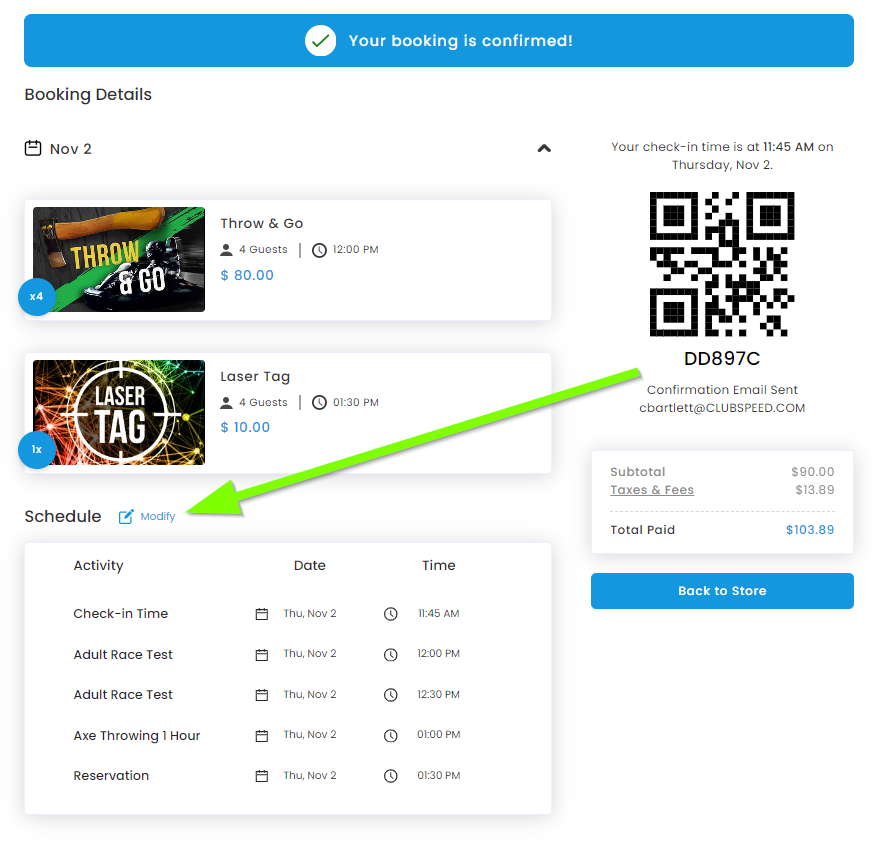The image size is (884, 843).
Task: Click the Total Paid $103.89 amount
Action: pyautogui.click(x=810, y=529)
